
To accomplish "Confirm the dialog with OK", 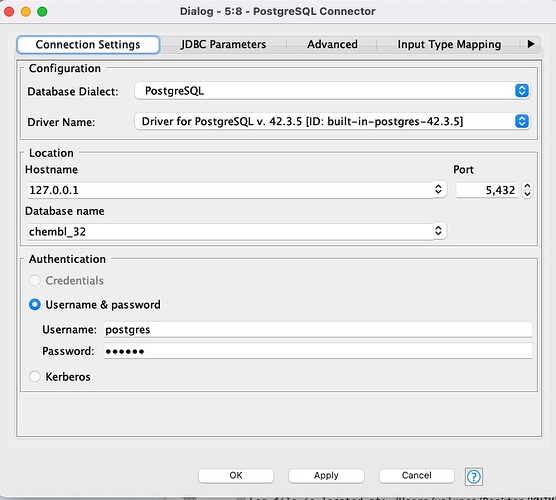I will (236, 476).
